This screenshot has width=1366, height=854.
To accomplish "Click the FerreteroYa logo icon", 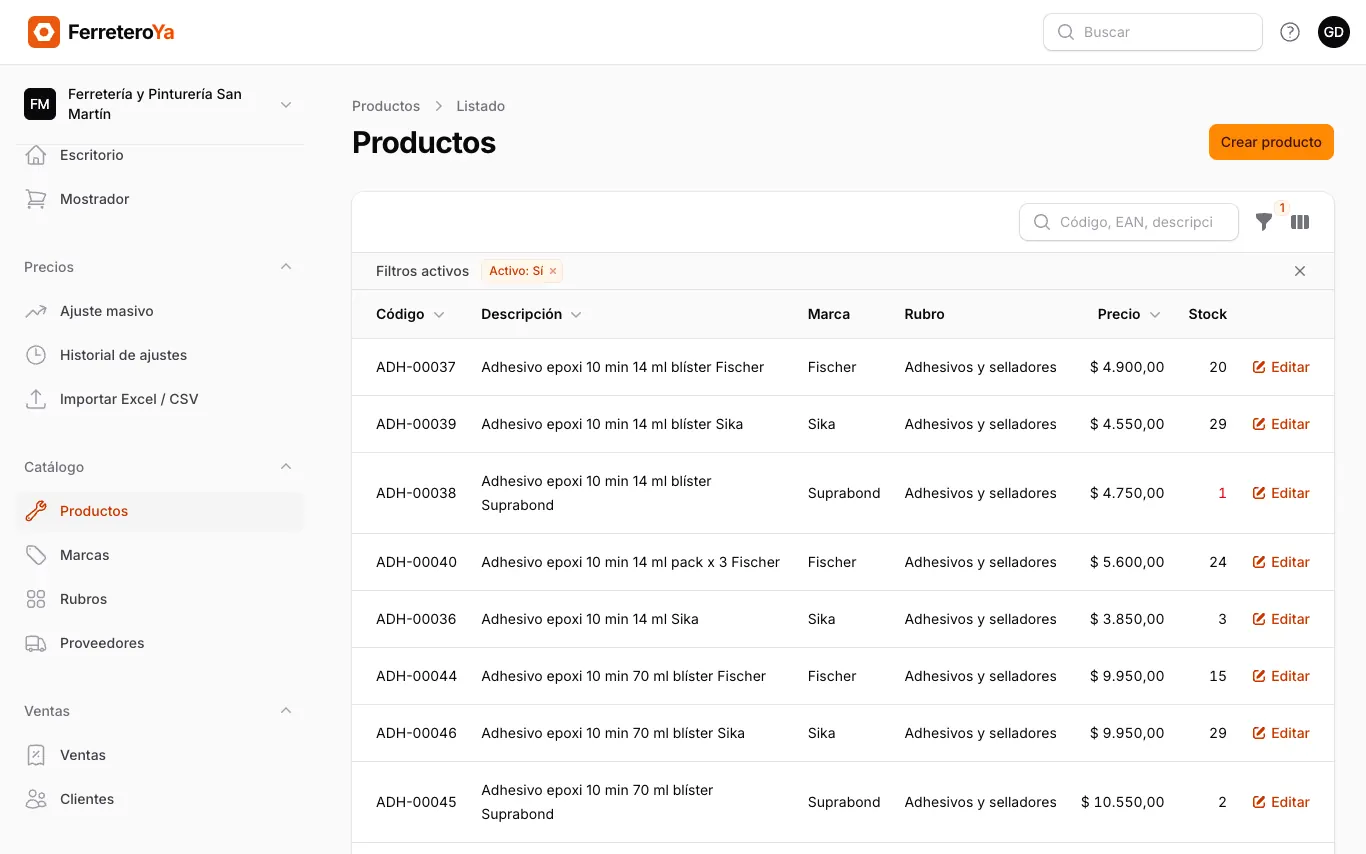I will tap(44, 32).
